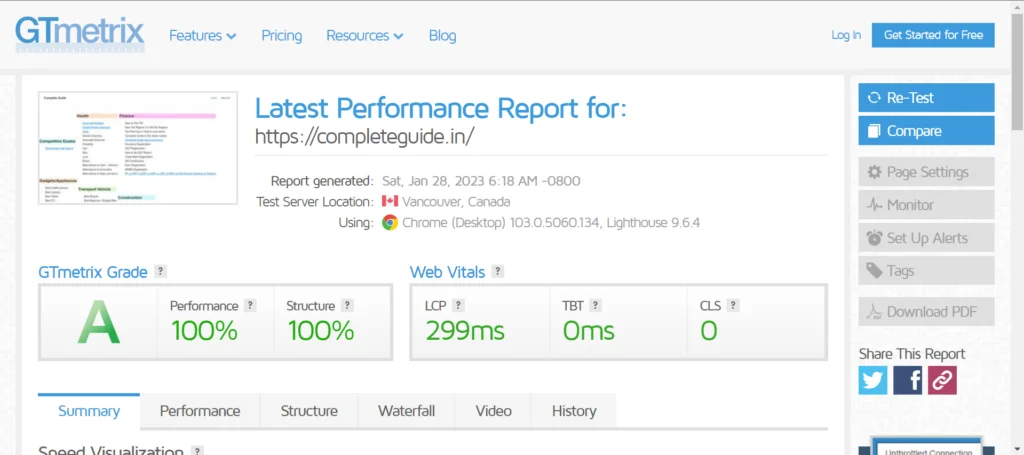Click TBT help question mark
The height and width of the screenshot is (455, 1024).
(x=595, y=305)
